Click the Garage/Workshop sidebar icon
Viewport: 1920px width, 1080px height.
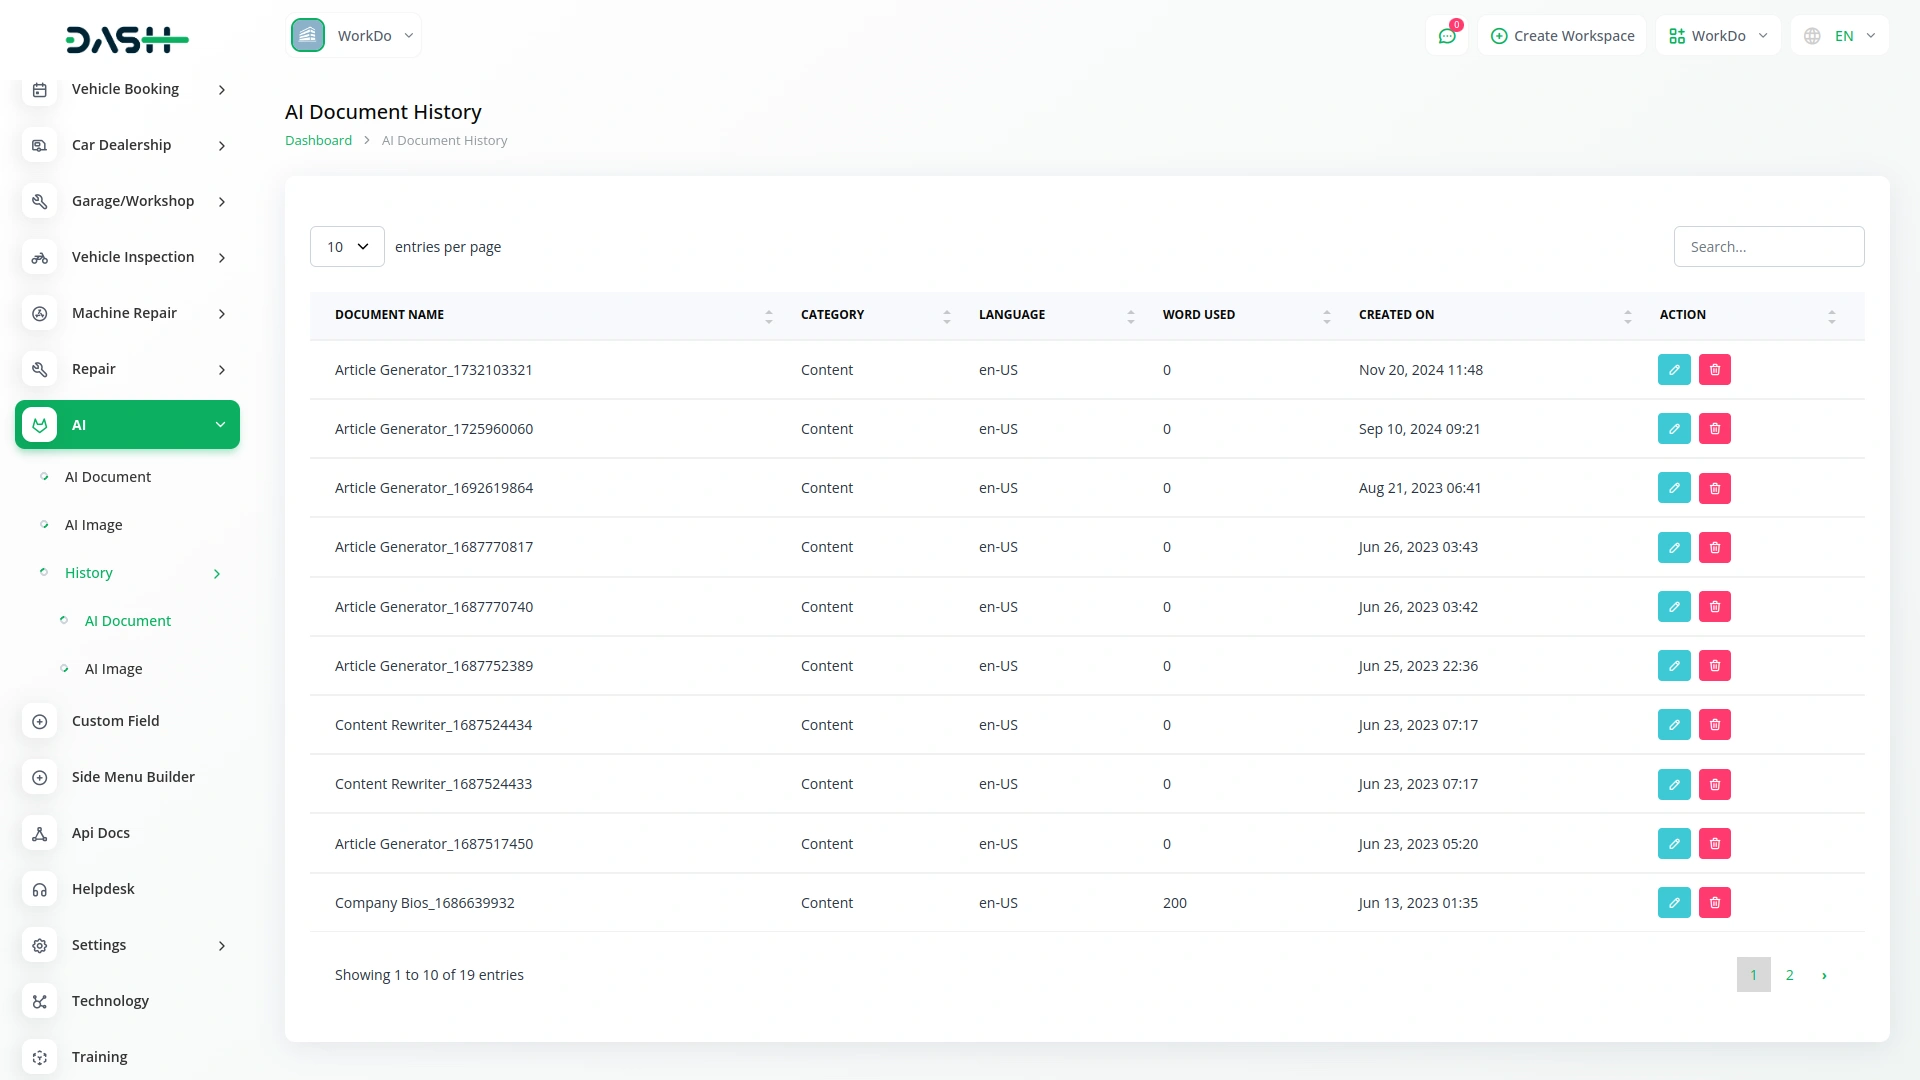click(x=40, y=201)
